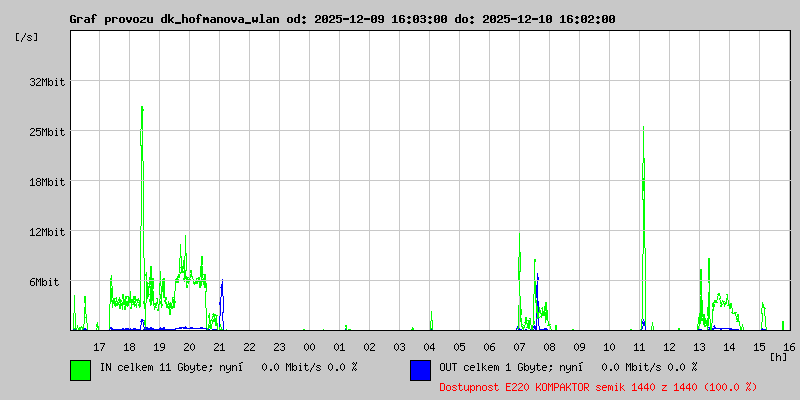
Task: Click the '[h]' hour unit label
Action: coord(778,357)
